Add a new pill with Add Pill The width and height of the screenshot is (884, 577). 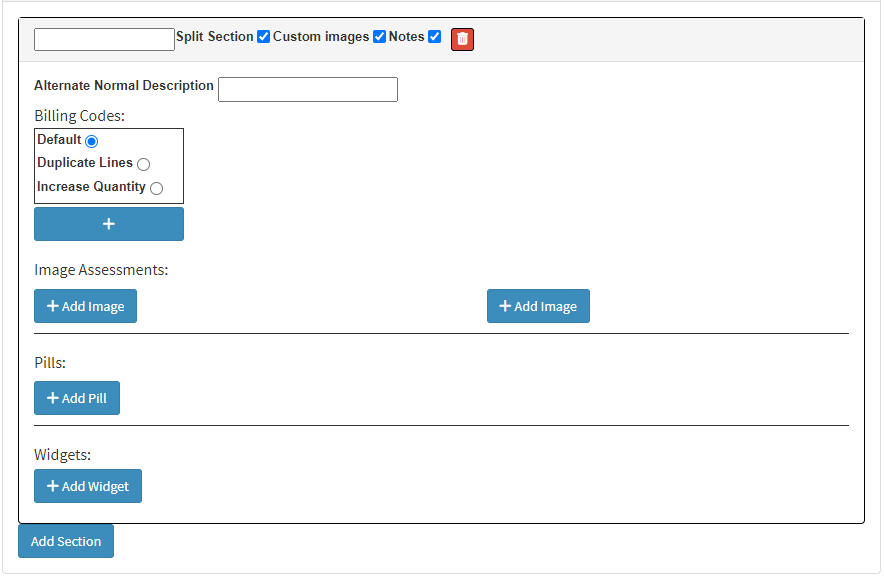coord(77,398)
